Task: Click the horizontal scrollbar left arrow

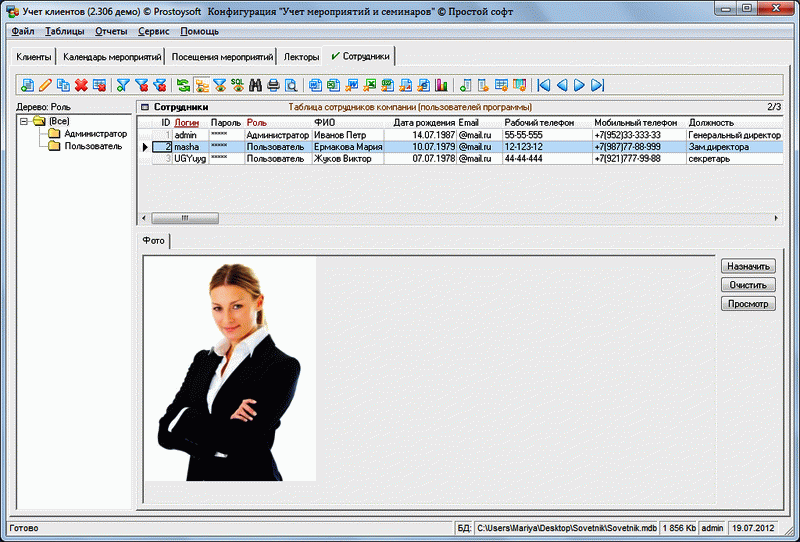Action: (144, 218)
